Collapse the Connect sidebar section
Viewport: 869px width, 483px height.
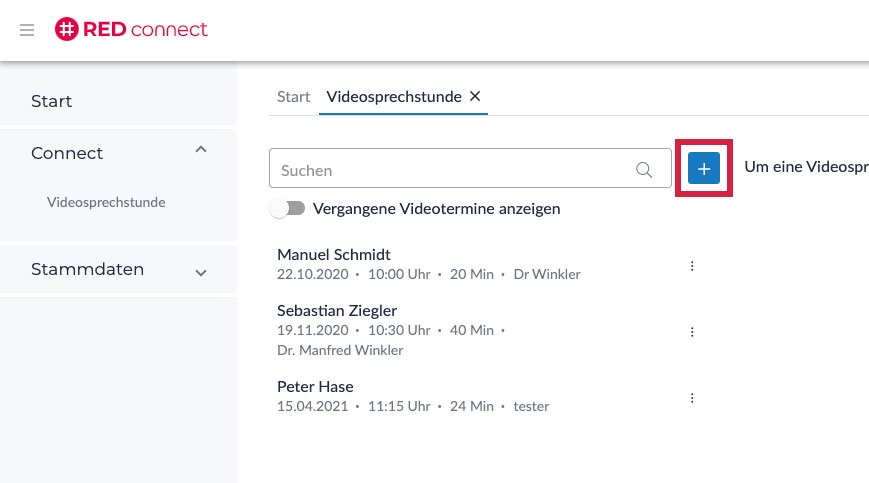click(x=201, y=151)
